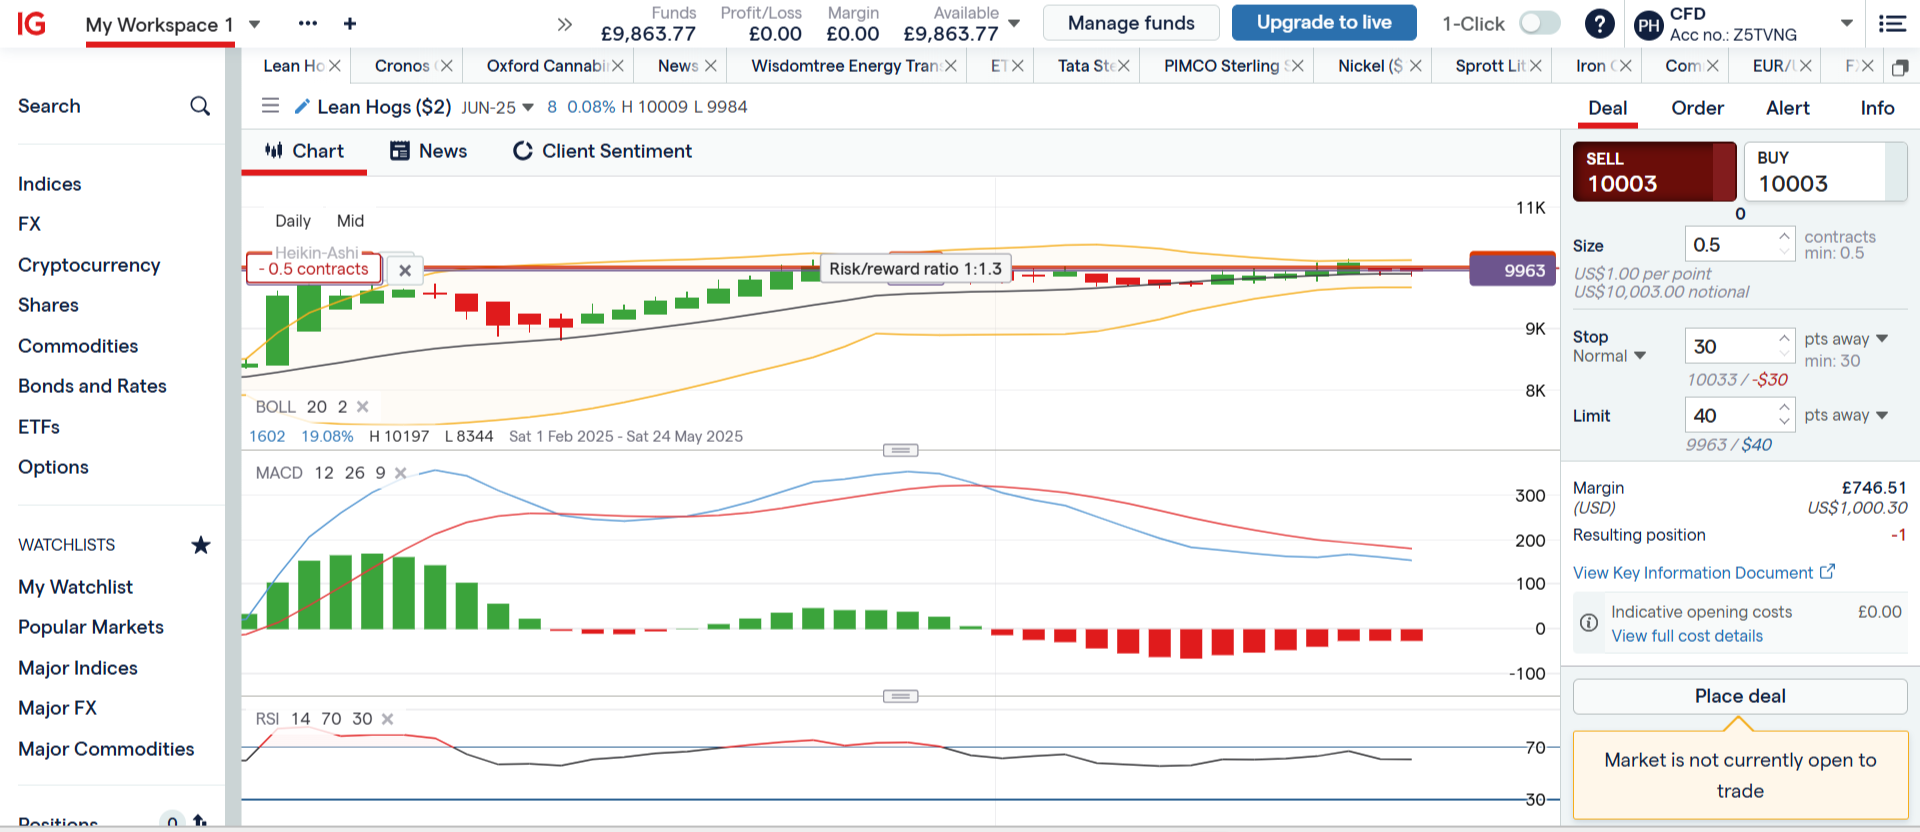This screenshot has width=1920, height=832.
Task: Click the Limit distance input field
Action: 1732,415
